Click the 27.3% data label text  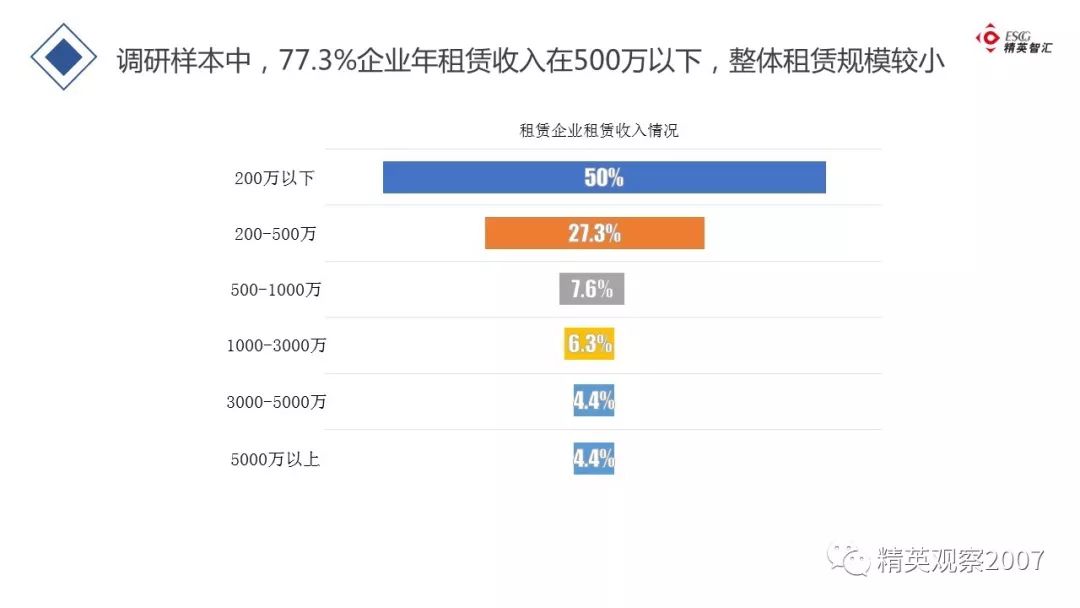point(594,233)
